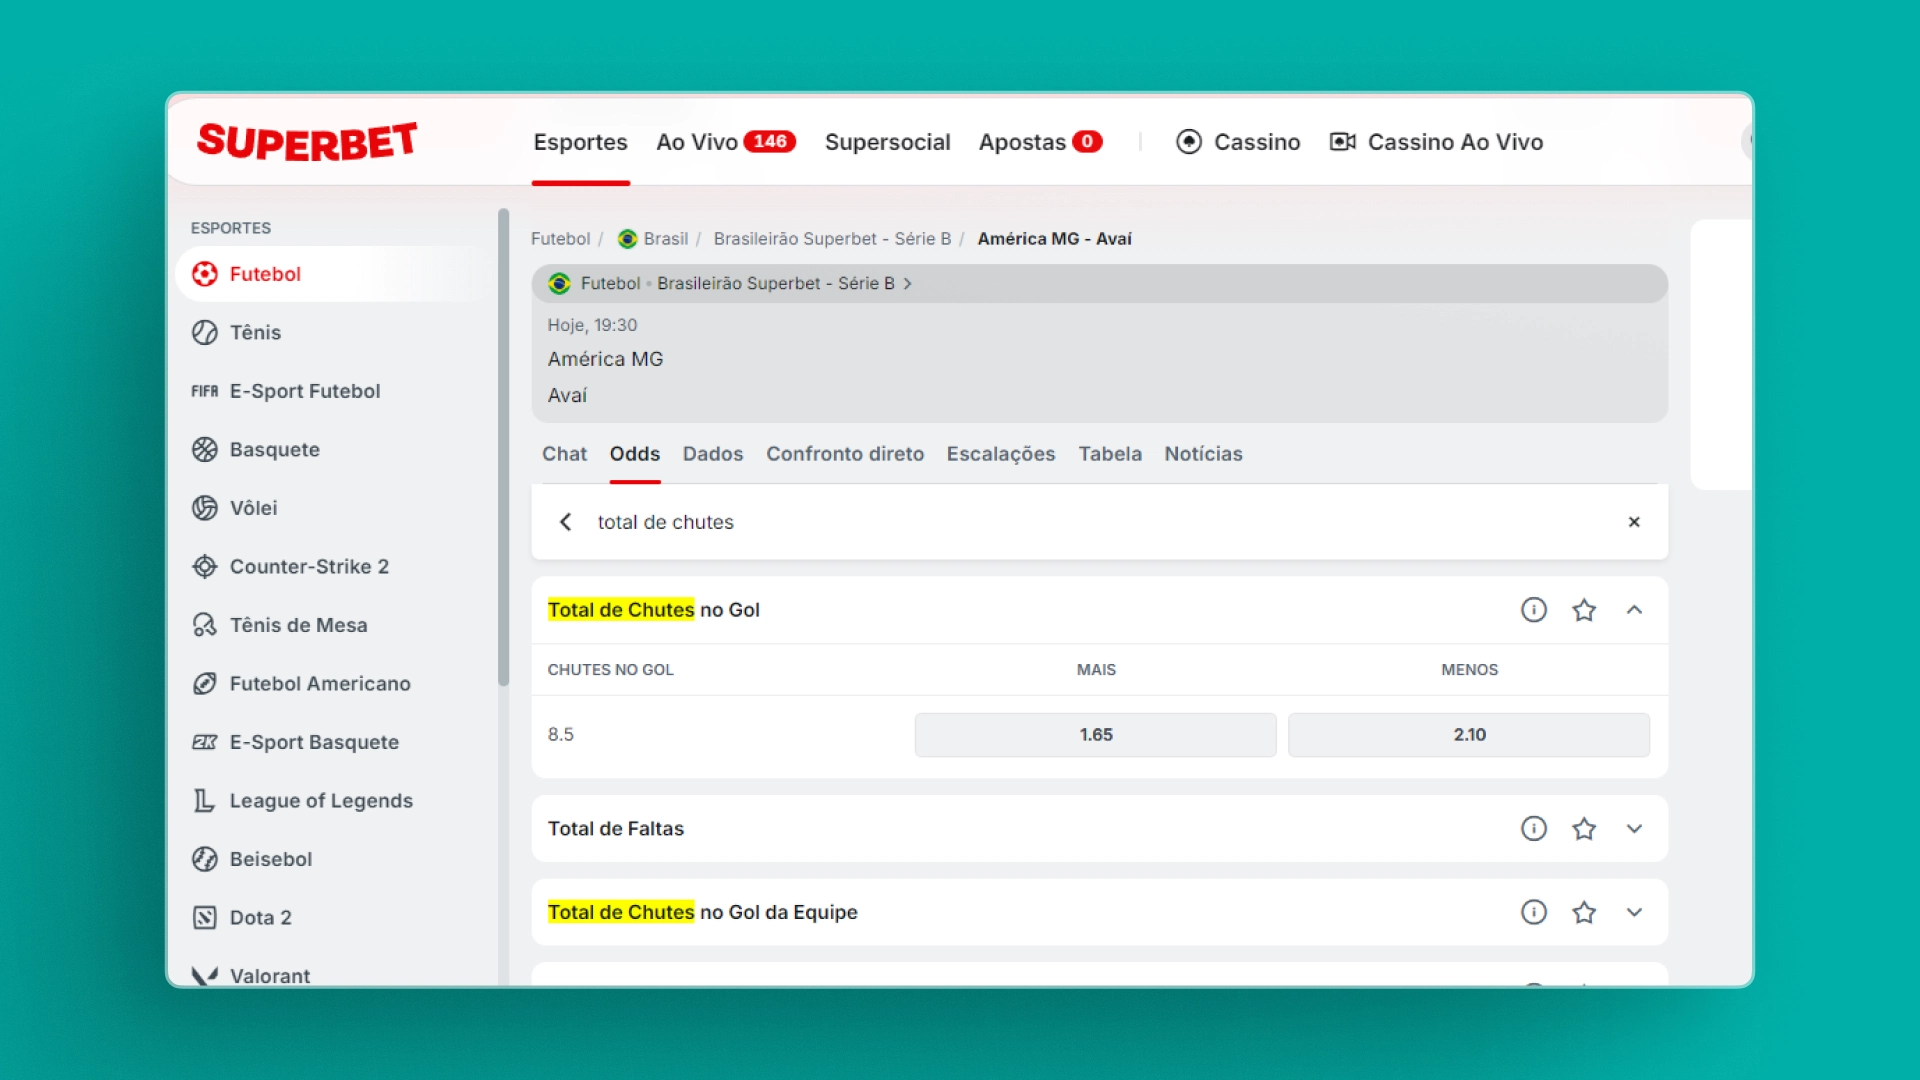
Task: Select the League of Legends icon
Action: click(205, 800)
